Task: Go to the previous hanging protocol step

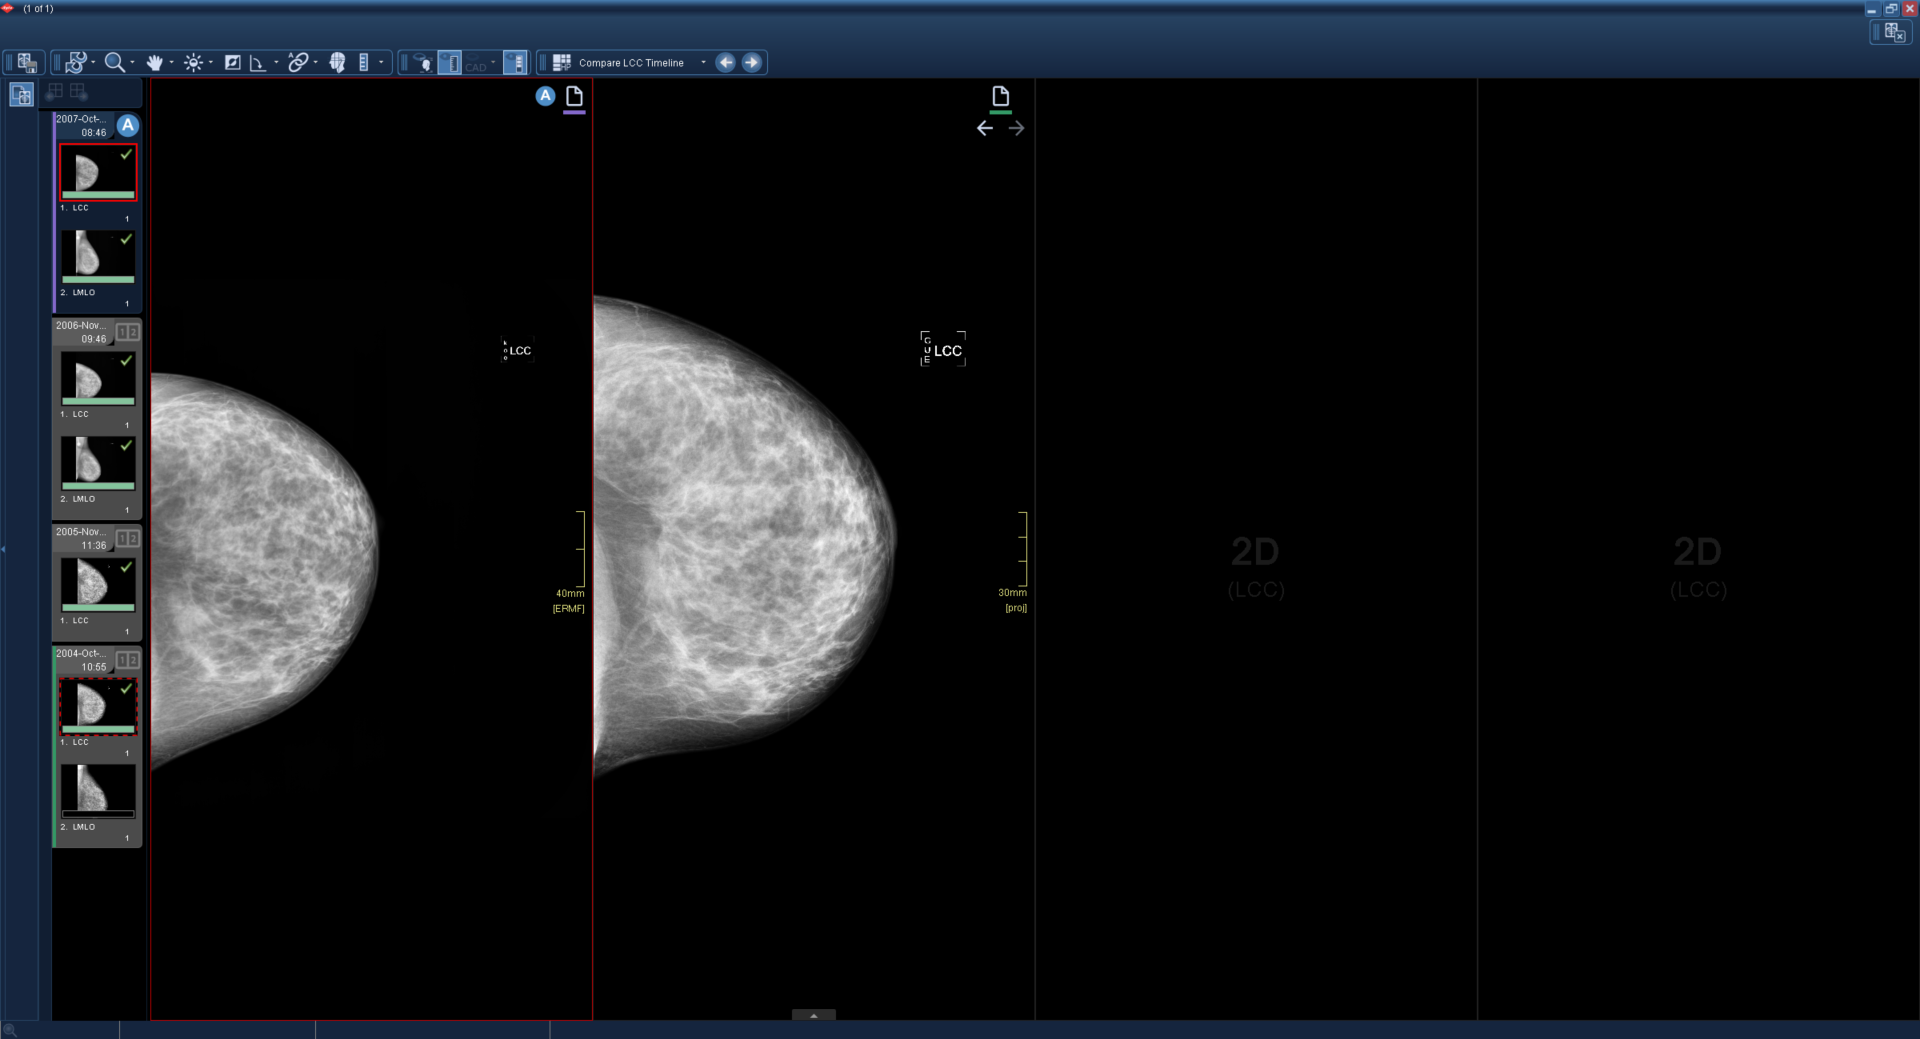Action: coord(726,63)
